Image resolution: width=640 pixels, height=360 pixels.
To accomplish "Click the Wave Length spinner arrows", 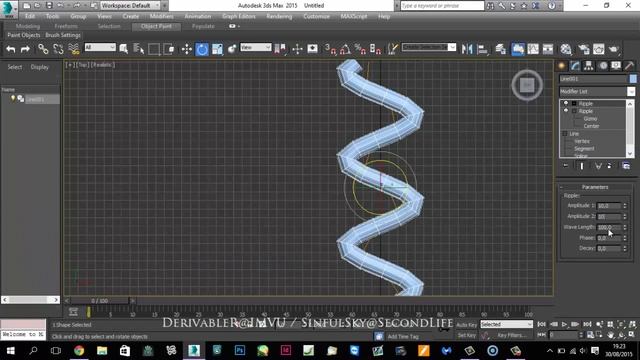I will [x=624, y=227].
